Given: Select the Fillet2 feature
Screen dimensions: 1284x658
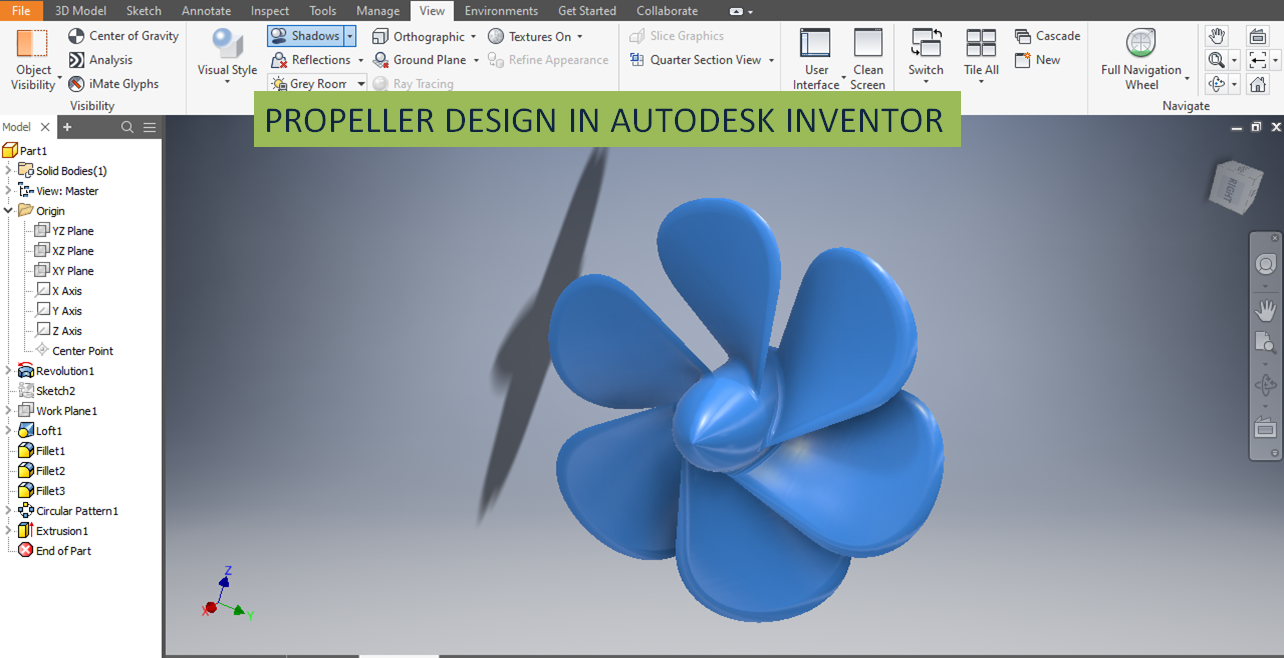Looking at the screenshot, I should (x=42, y=471).
